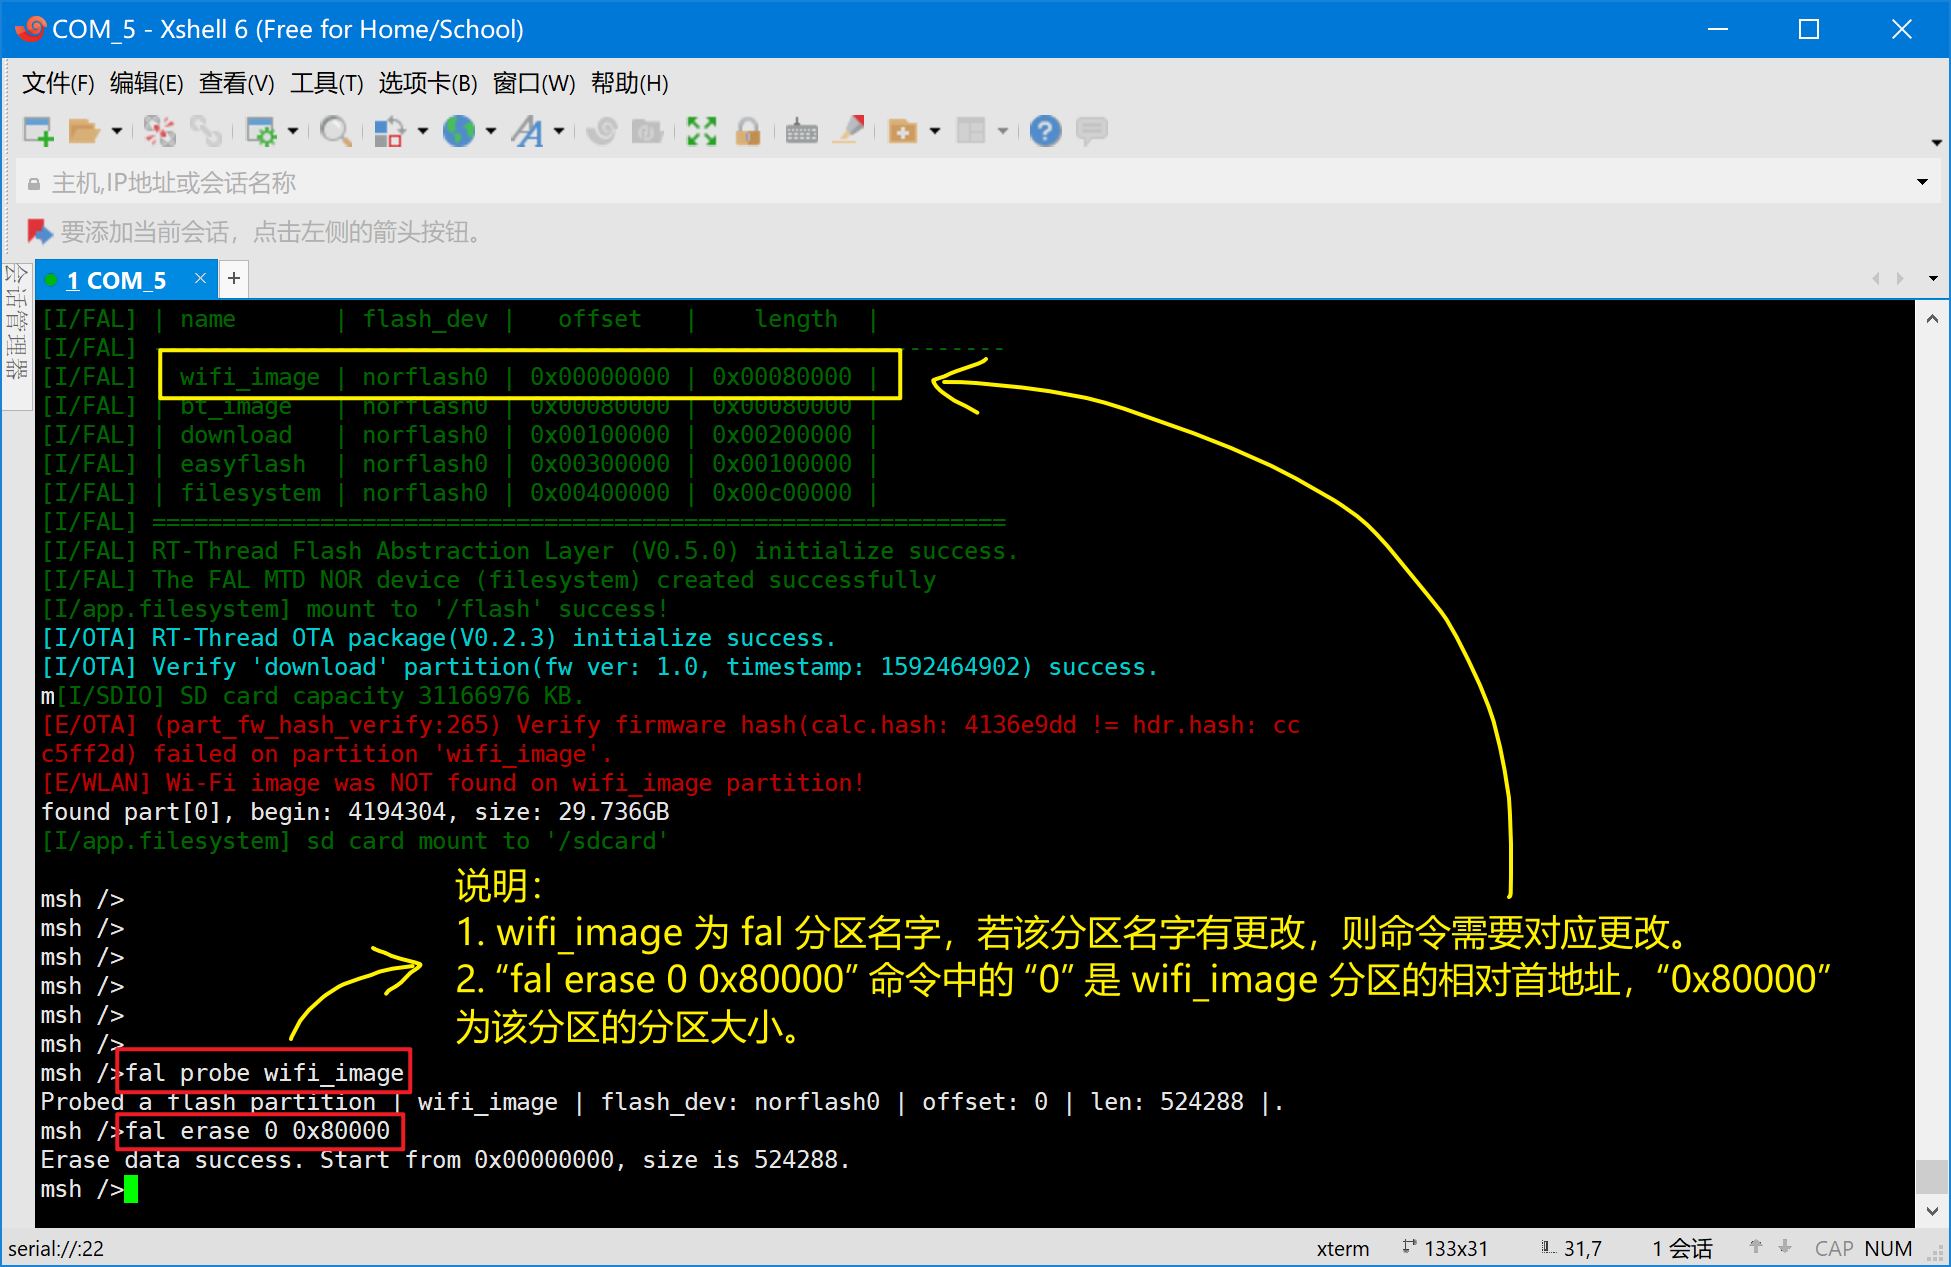This screenshot has width=1951, height=1267.
Task: Open the 编辑(E) menu
Action: point(146,83)
